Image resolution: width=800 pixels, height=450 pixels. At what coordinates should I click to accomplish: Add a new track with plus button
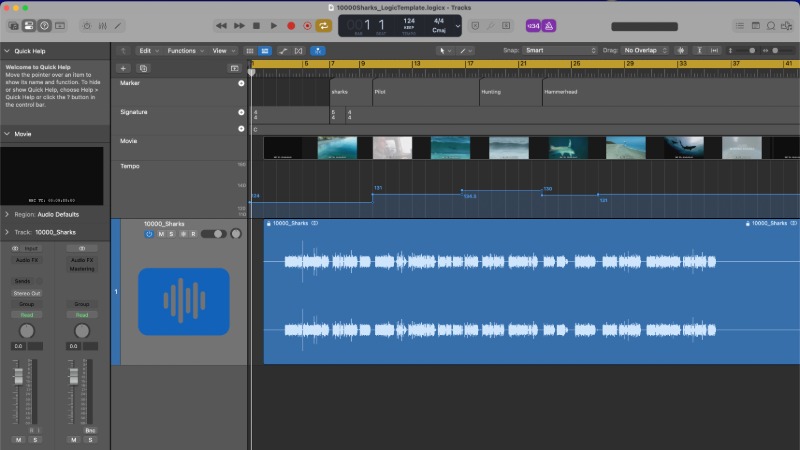(123, 68)
